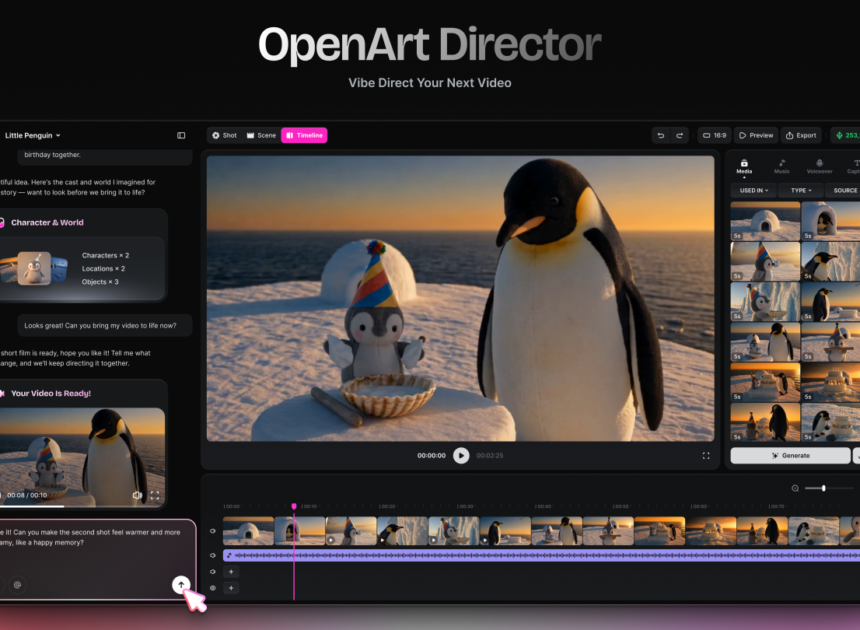Select the first igloo clip on the timeline
The image size is (860, 630).
click(x=248, y=531)
